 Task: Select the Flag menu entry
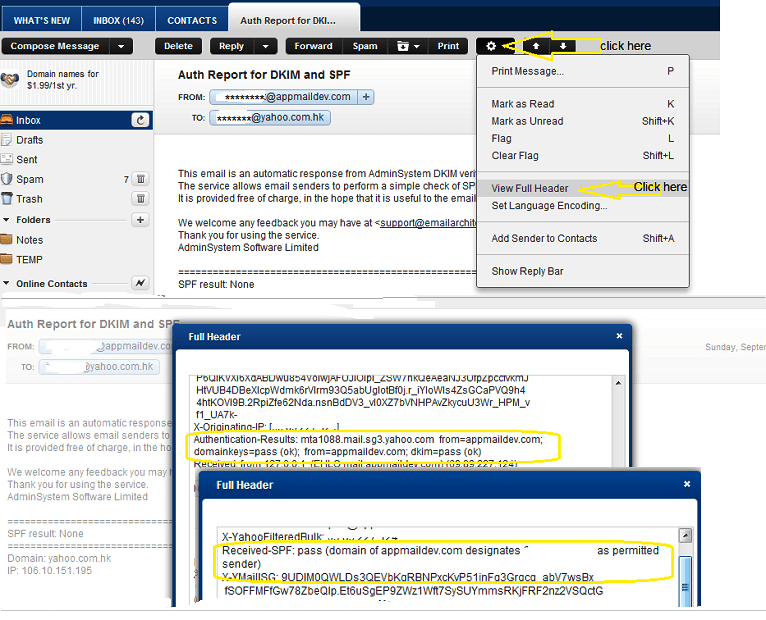(x=582, y=138)
